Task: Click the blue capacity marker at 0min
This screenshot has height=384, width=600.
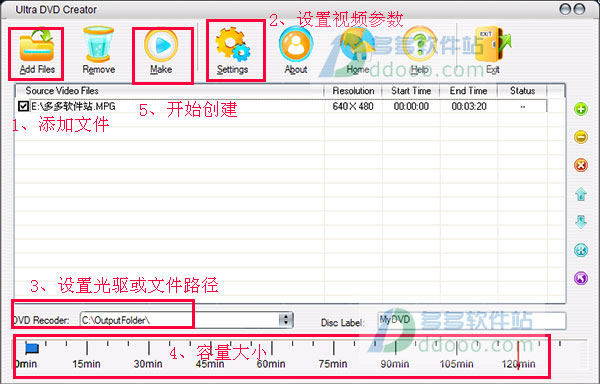Action: pos(31,348)
